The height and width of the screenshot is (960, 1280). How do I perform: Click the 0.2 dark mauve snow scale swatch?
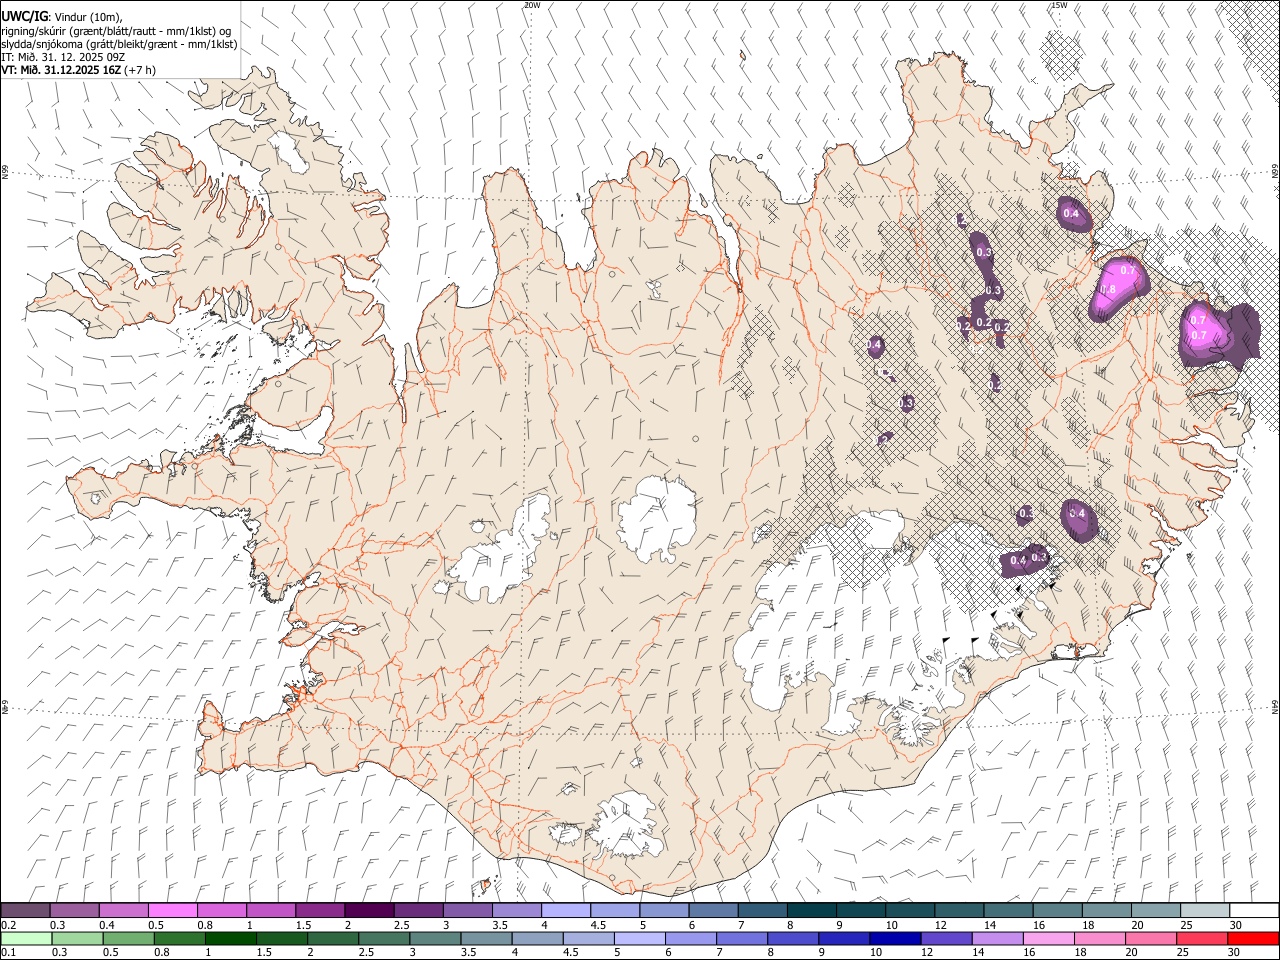pos(26,910)
